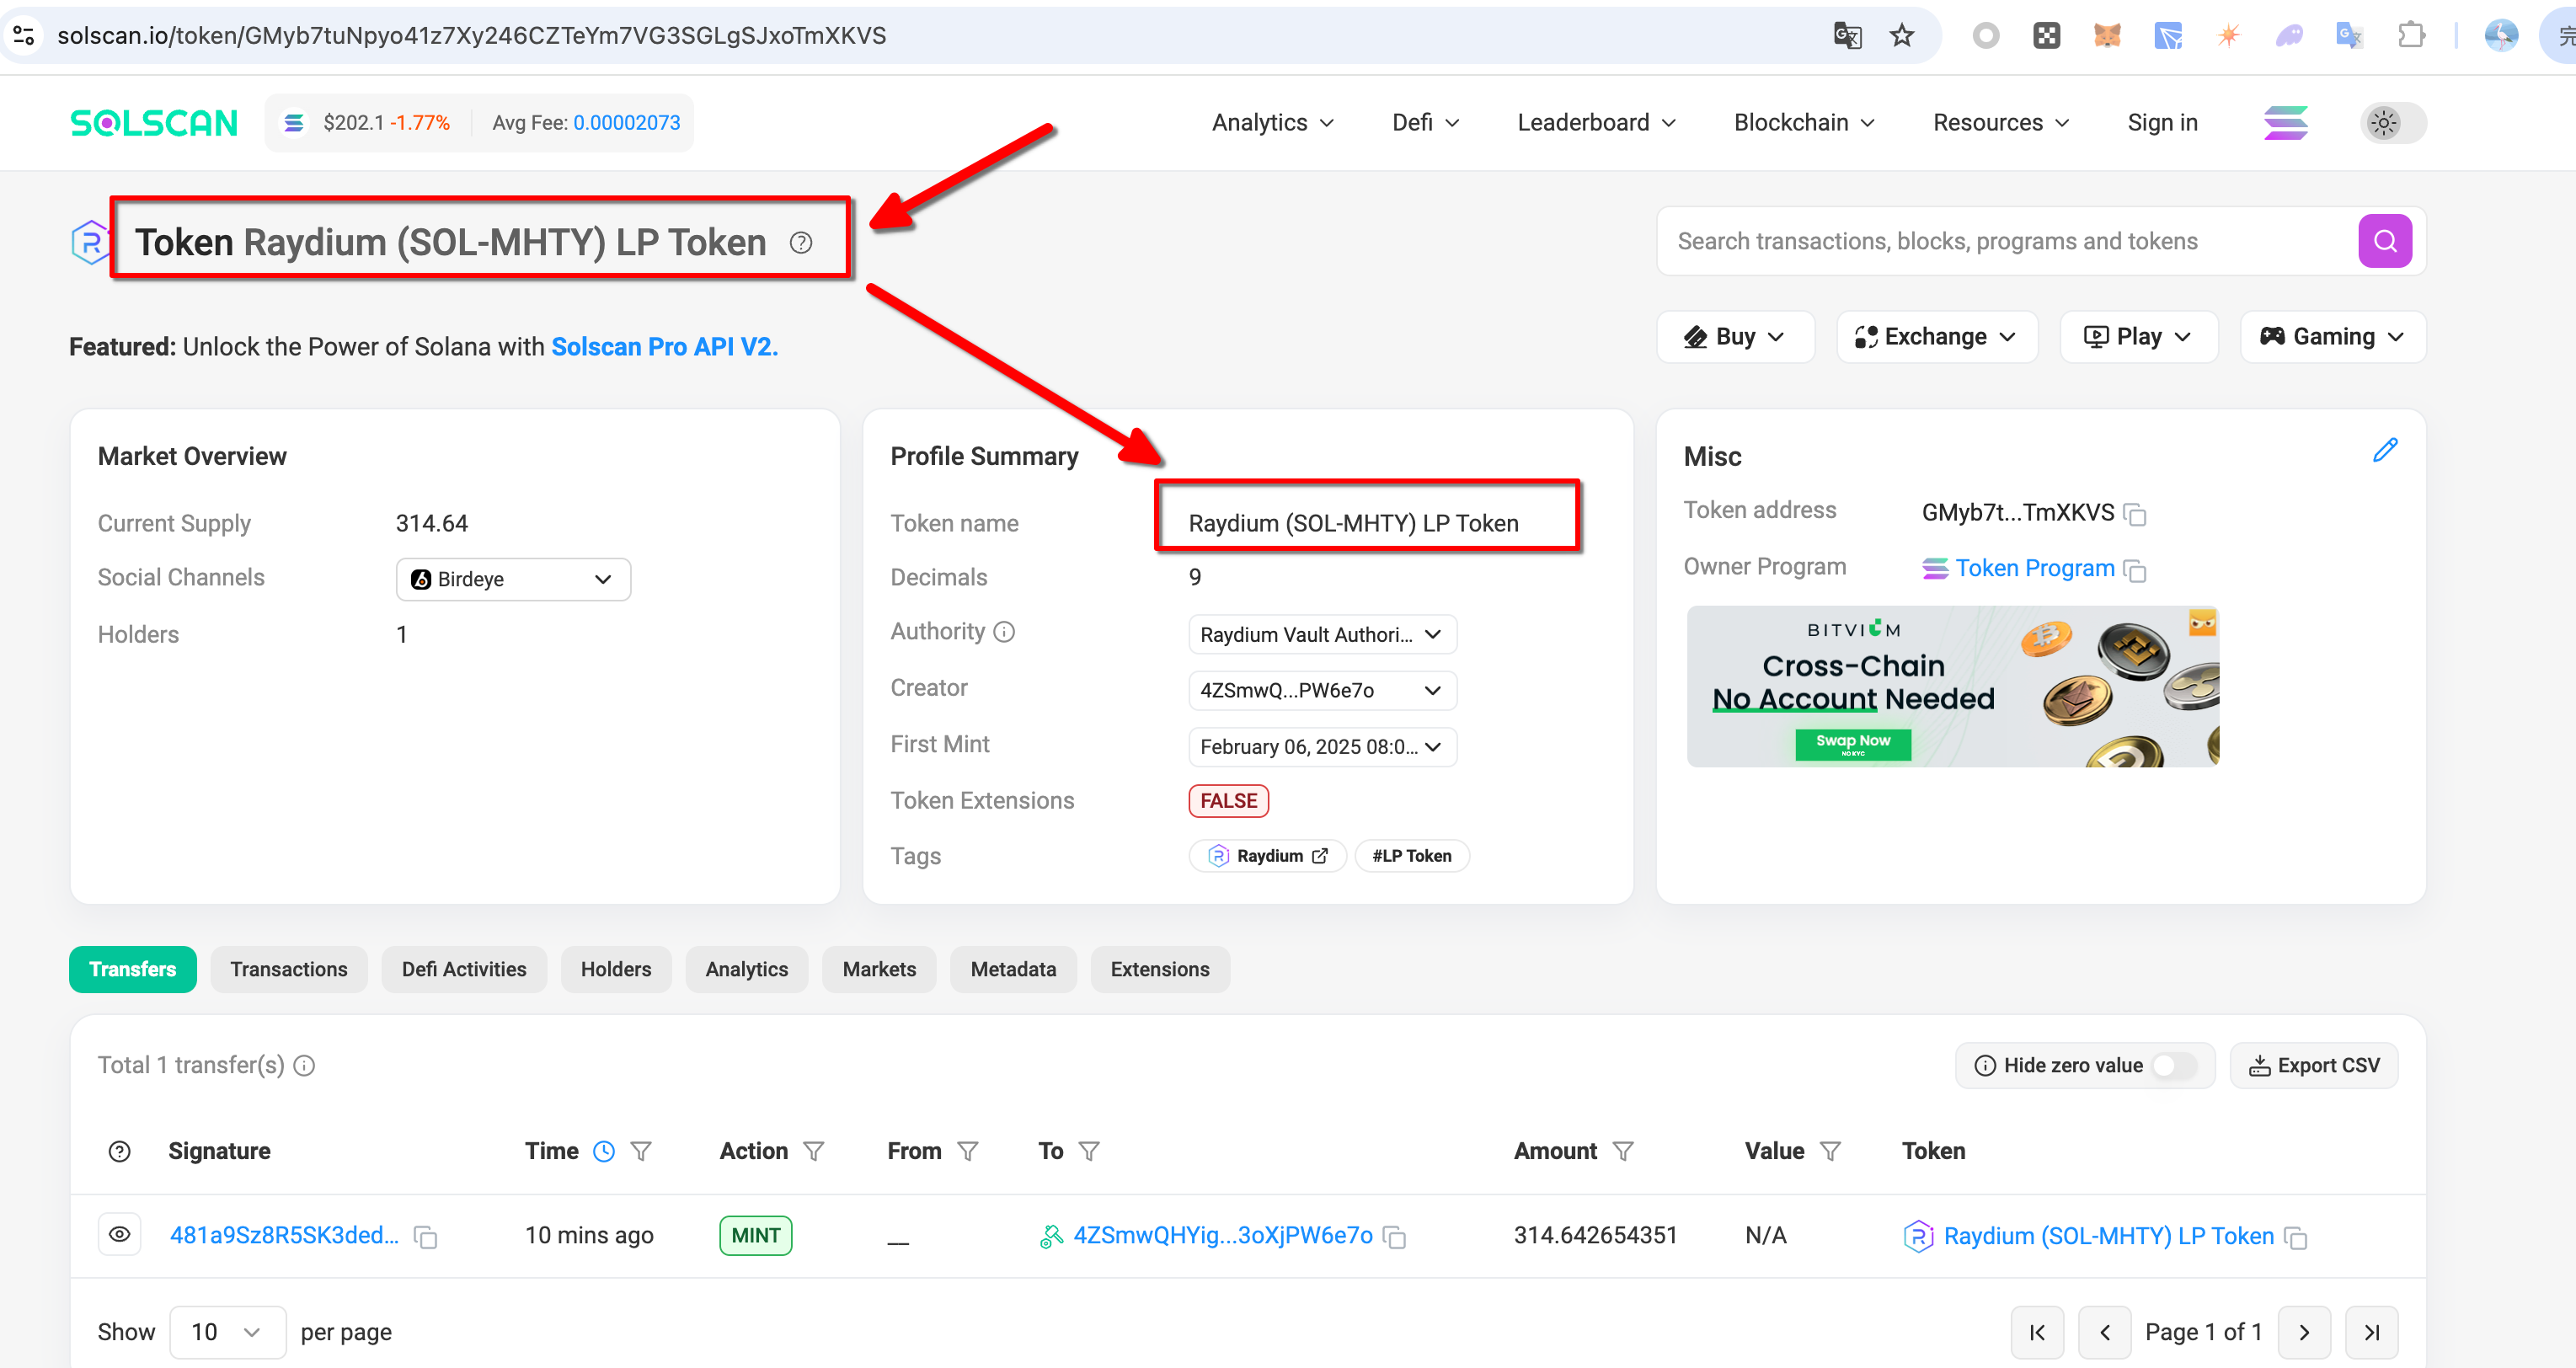Copy the transaction signature 481a9Sz8R5SK3ded

tap(426, 1238)
